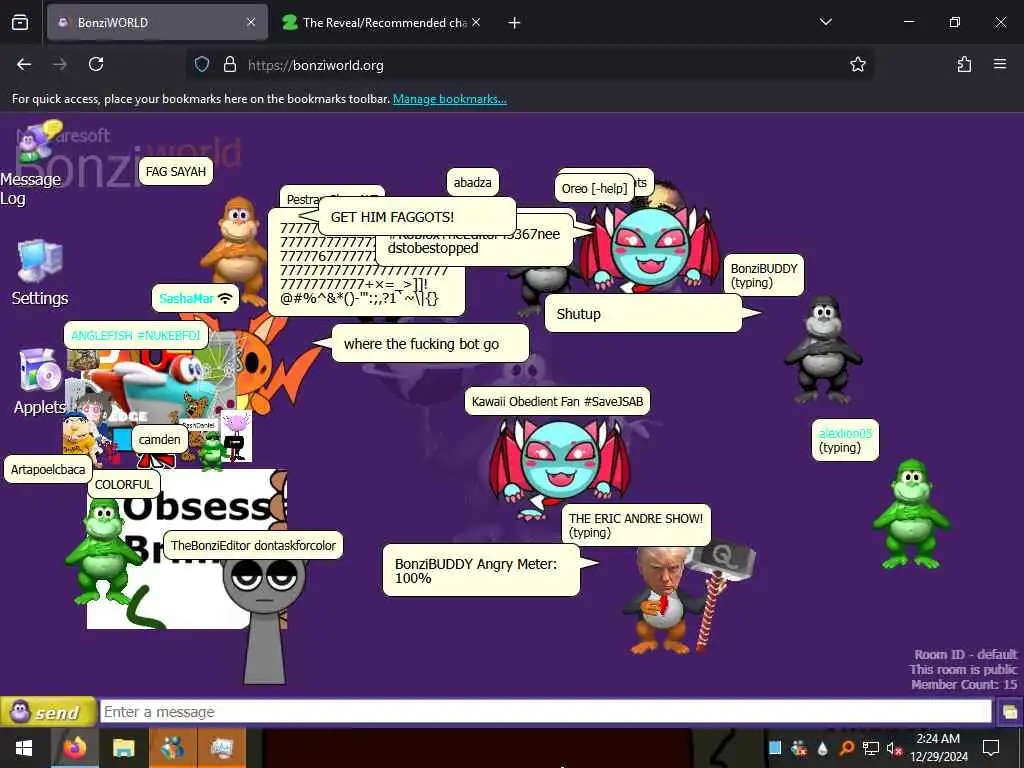Viewport: 1024px width, 768px height.
Task: Open the Message Log icon
Action: click(33, 163)
